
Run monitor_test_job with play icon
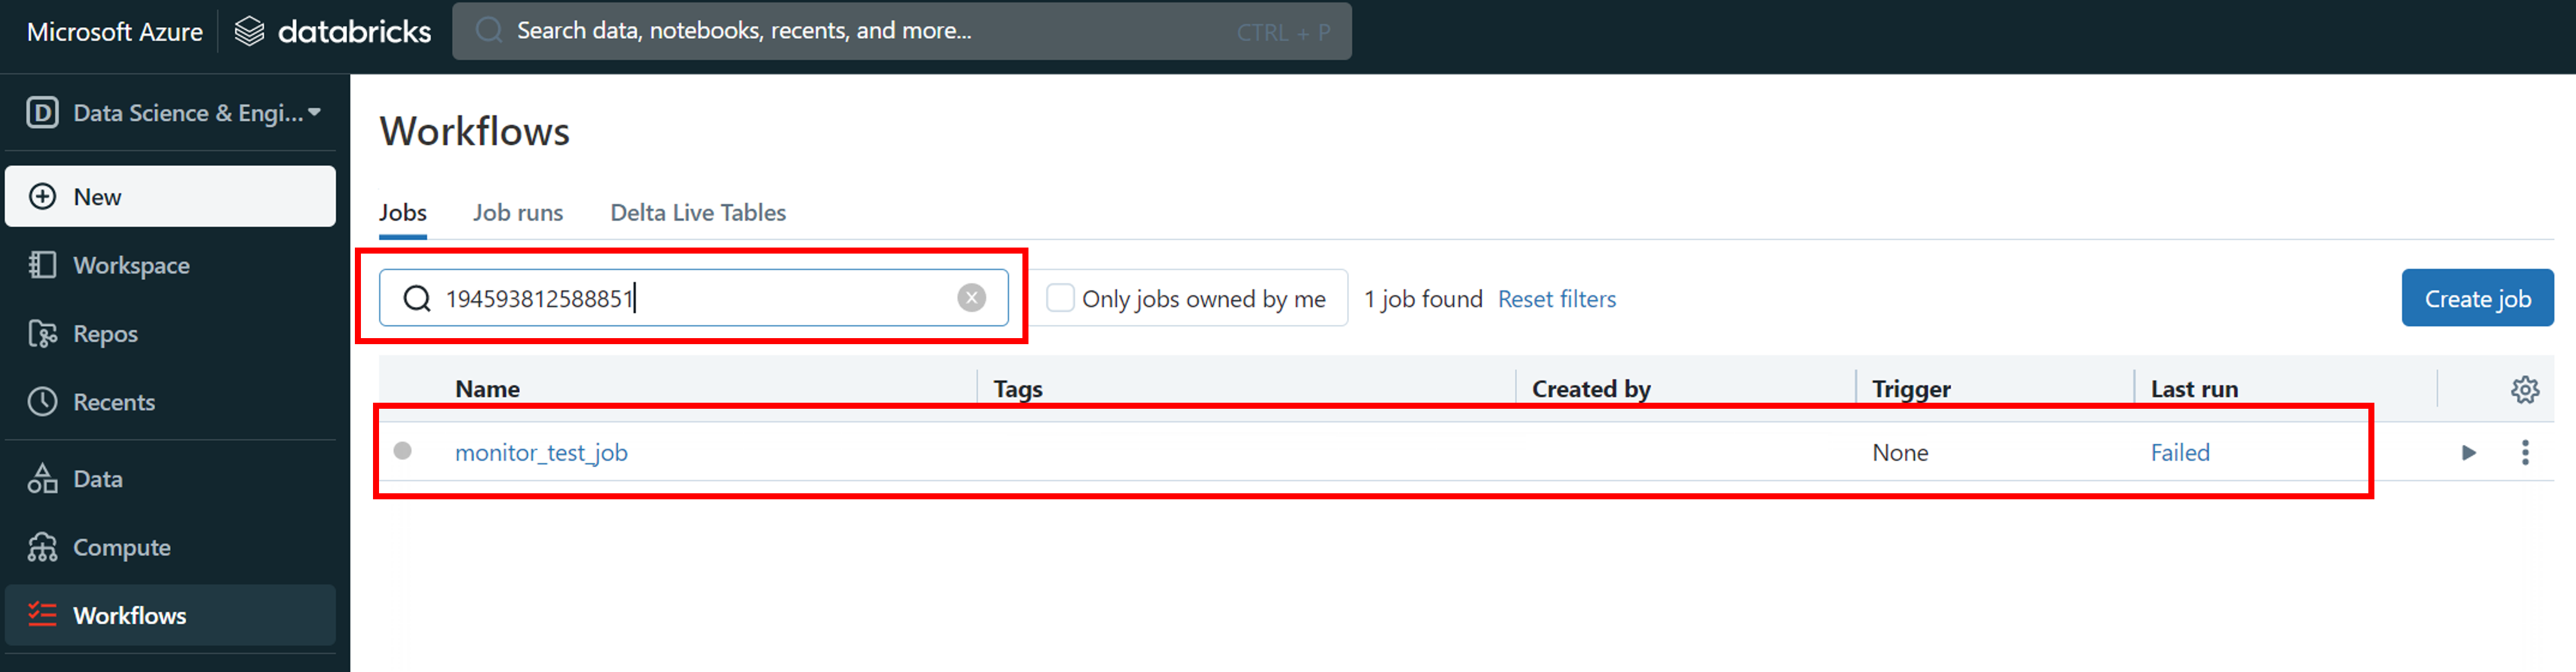coord(2468,453)
